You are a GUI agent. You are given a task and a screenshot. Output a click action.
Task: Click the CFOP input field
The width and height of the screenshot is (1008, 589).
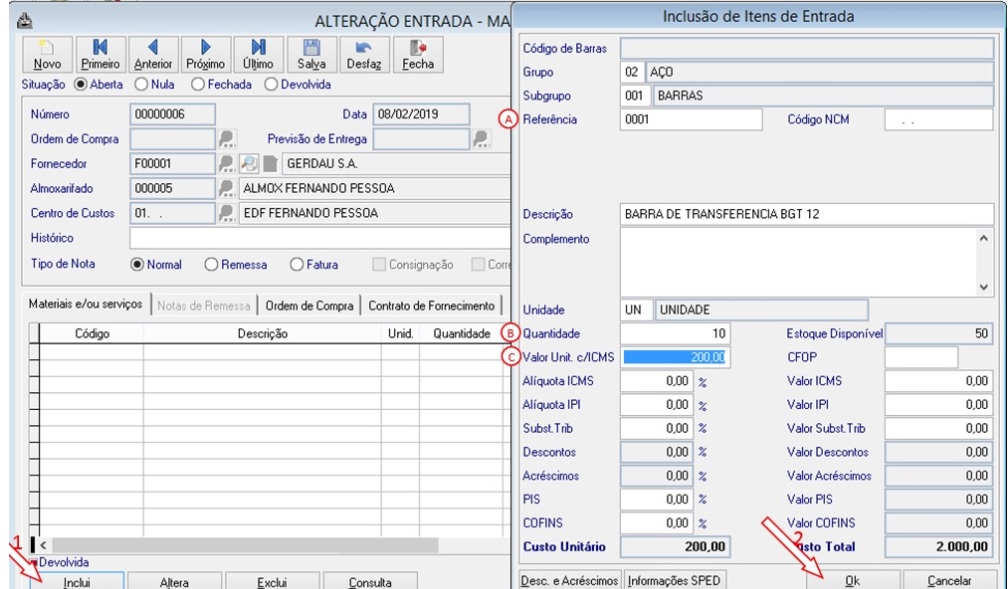coord(921,357)
